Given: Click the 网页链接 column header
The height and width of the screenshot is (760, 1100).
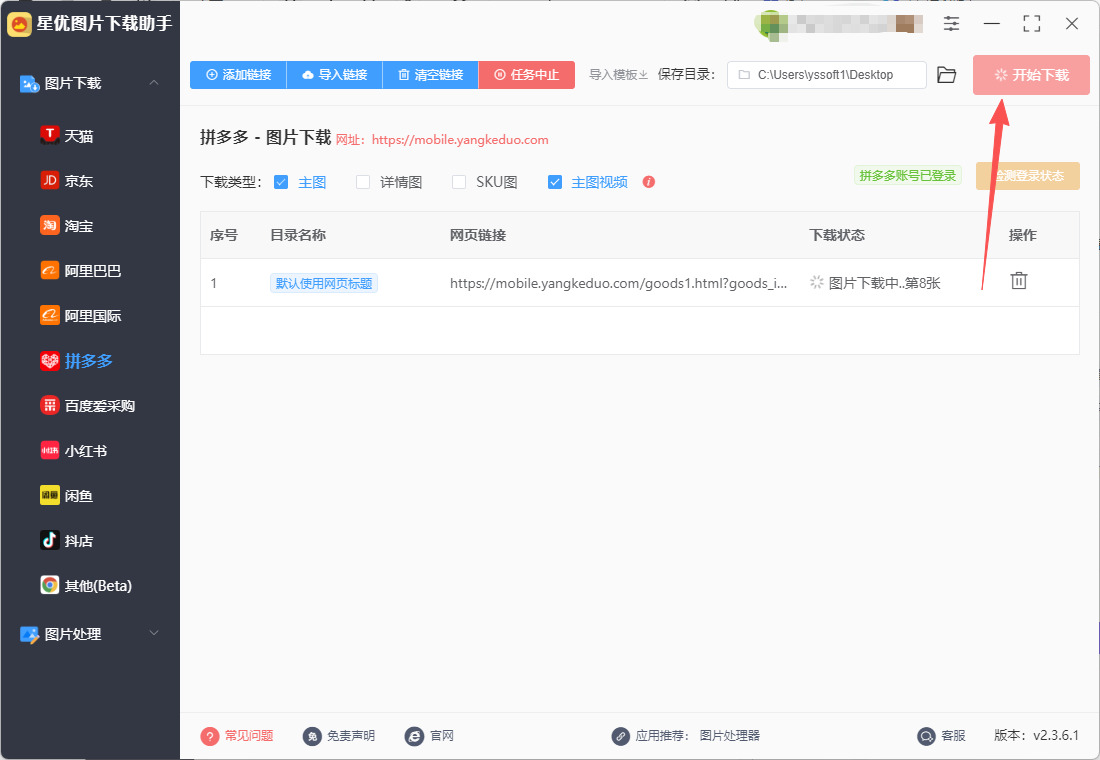Looking at the screenshot, I should pyautogui.click(x=478, y=235).
